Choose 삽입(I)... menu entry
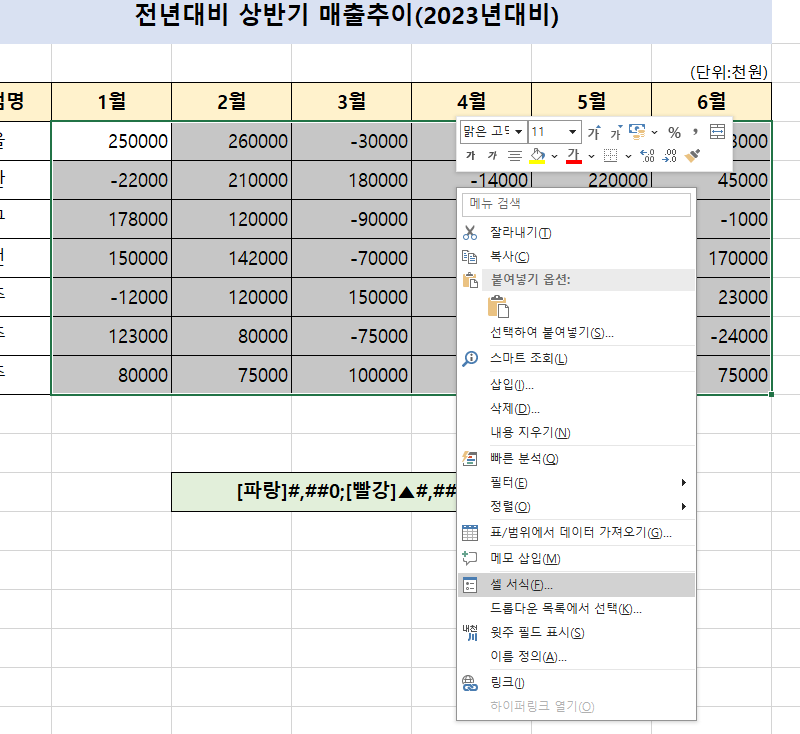Screen dimensions: 800x734 click(x=577, y=385)
